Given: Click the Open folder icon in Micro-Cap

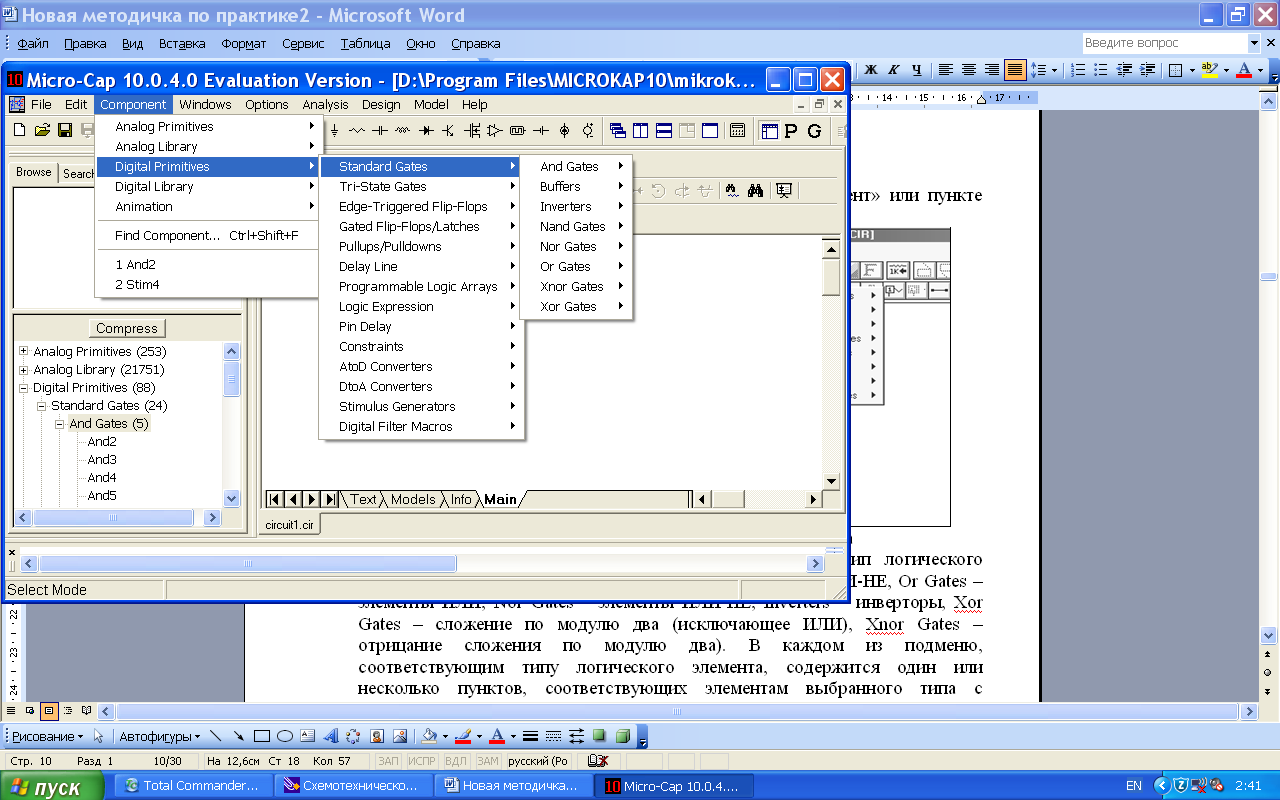Looking at the screenshot, I should point(42,130).
